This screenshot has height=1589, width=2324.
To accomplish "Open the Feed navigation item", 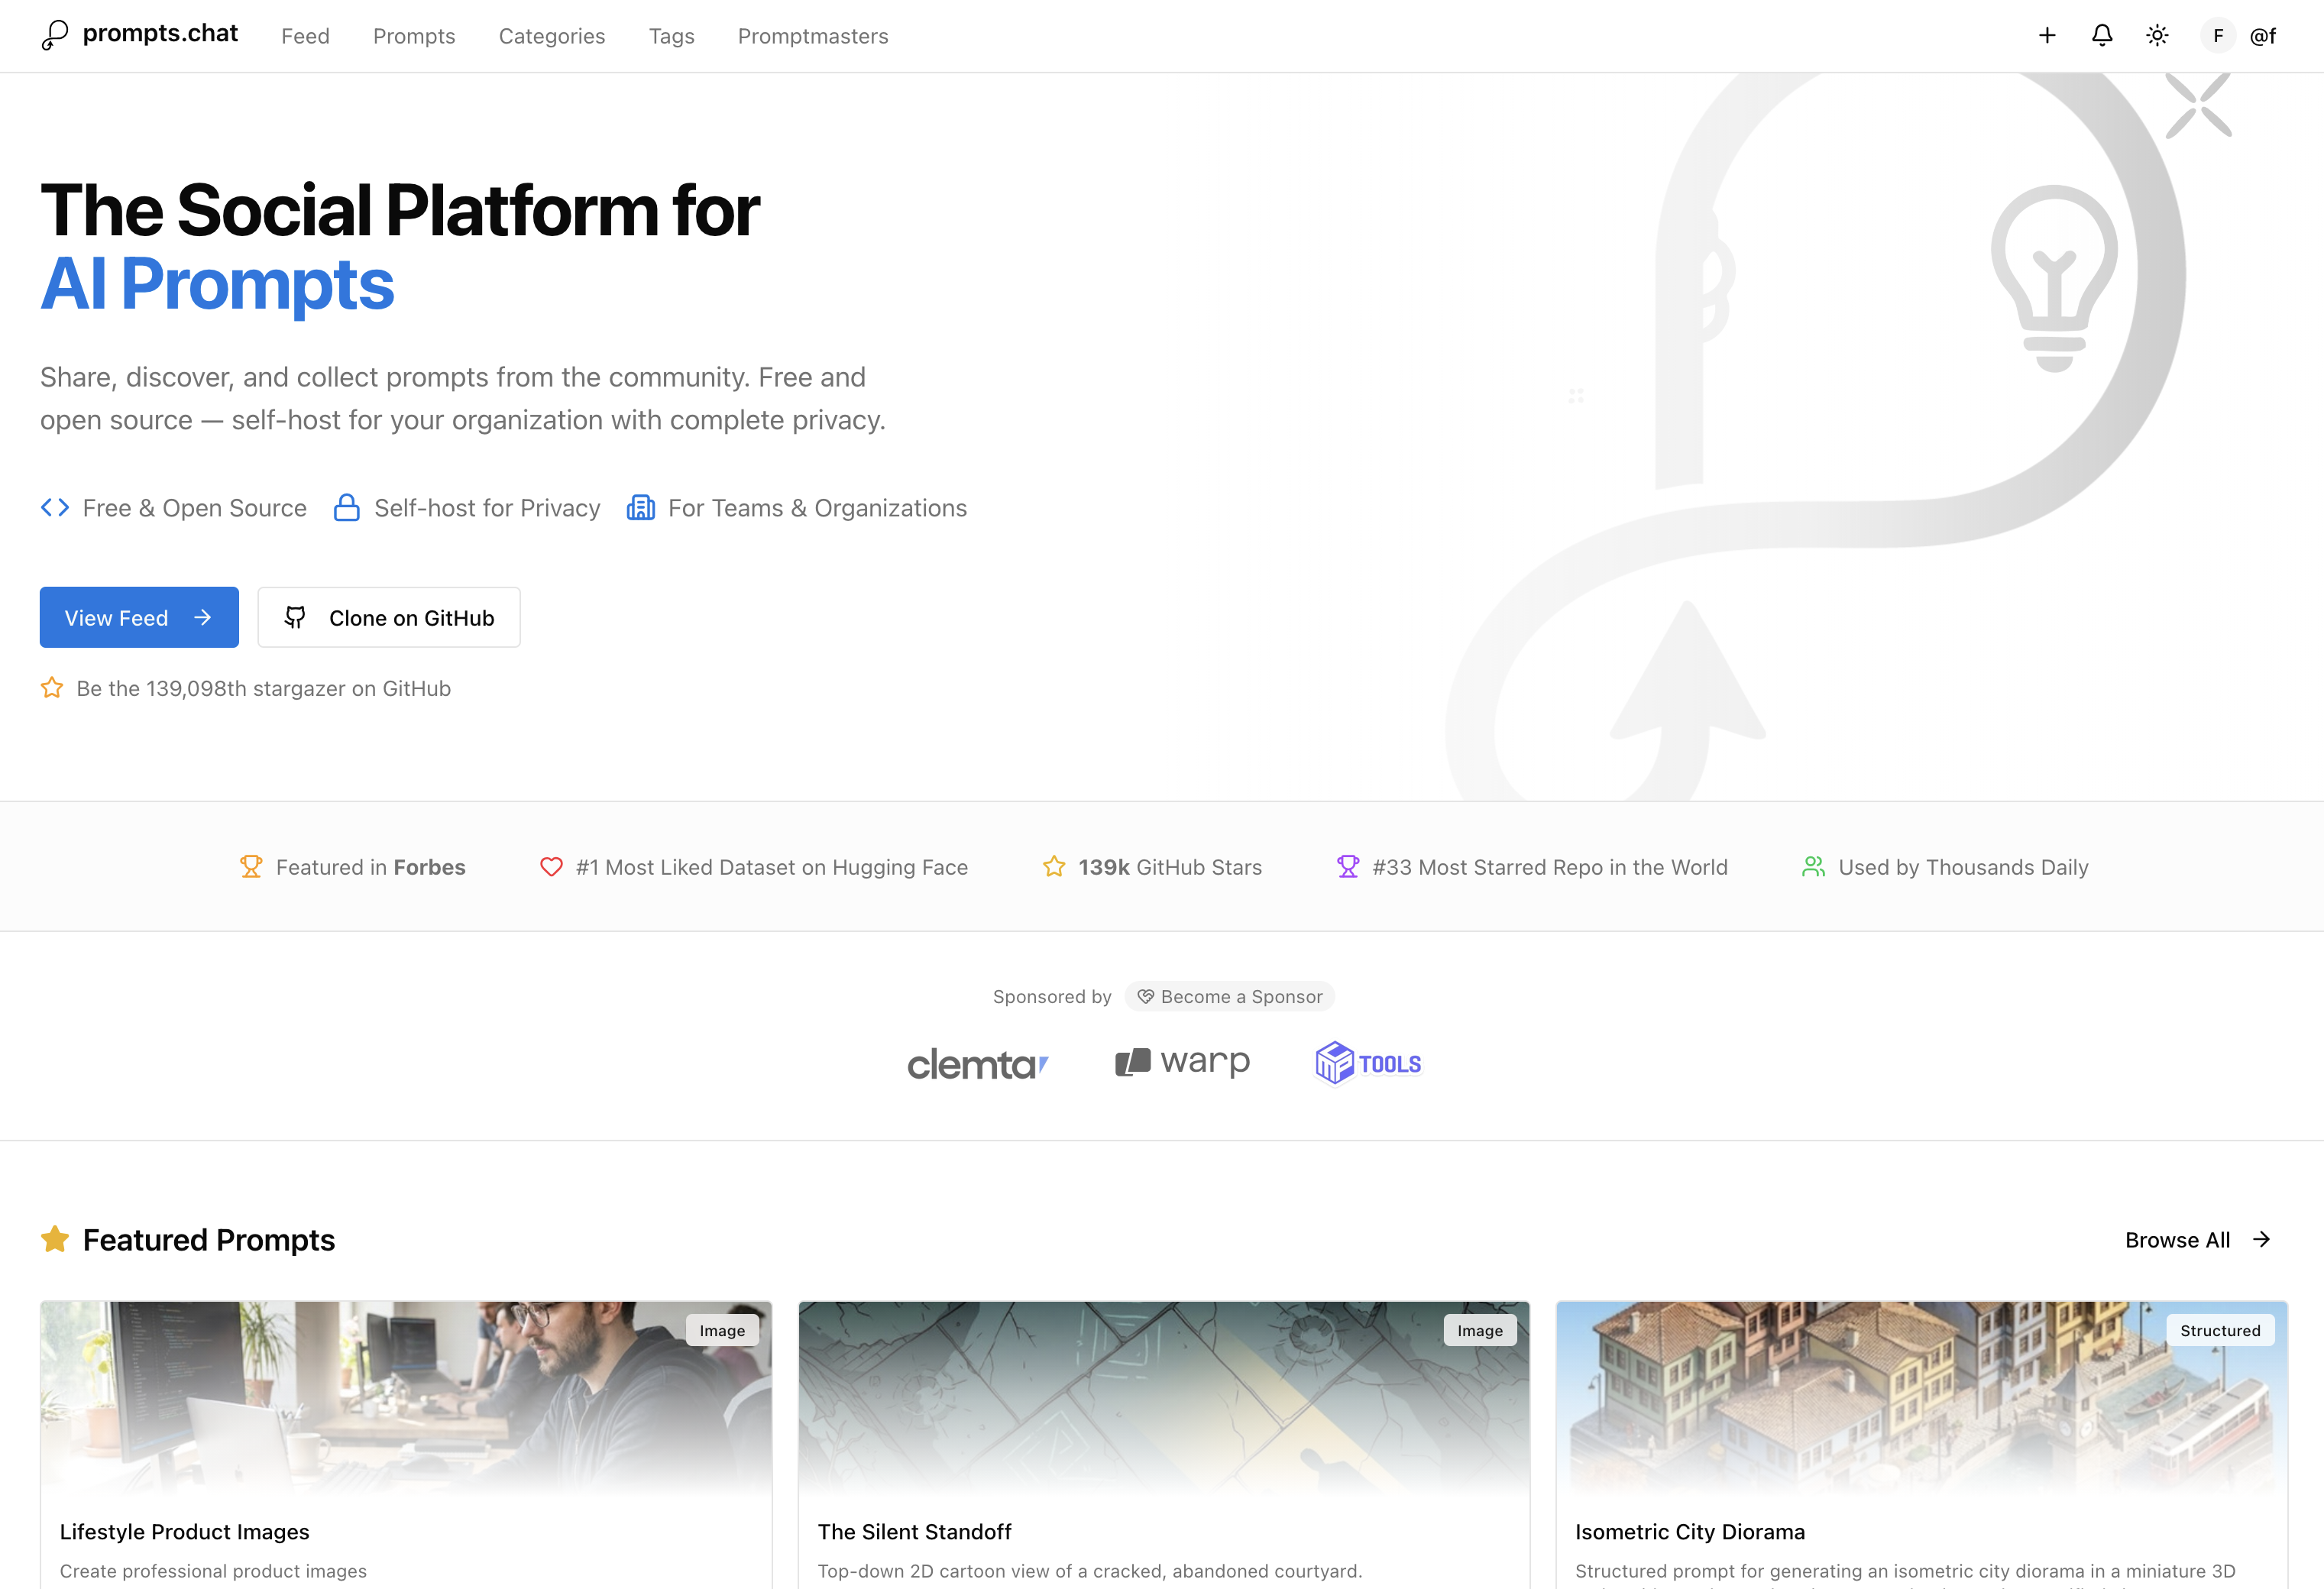I will pos(305,36).
